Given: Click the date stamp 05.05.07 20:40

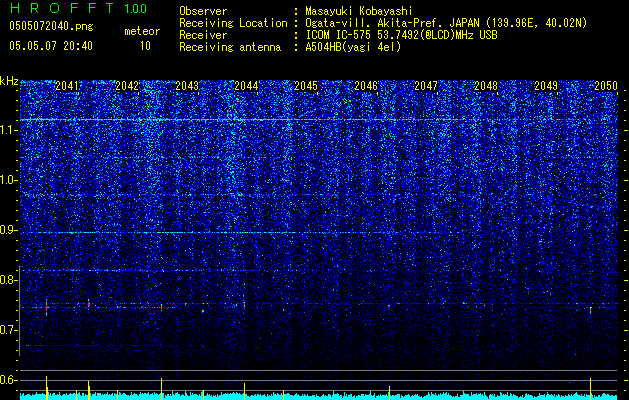Looking at the screenshot, I should (x=51, y=46).
